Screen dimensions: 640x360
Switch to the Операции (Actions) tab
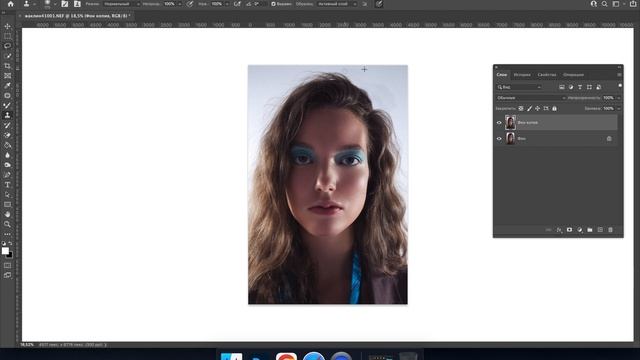coord(573,75)
